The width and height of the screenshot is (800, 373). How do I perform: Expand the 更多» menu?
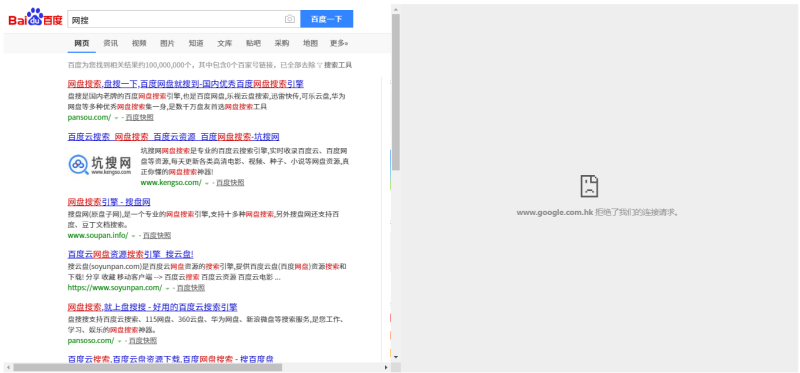pos(339,43)
